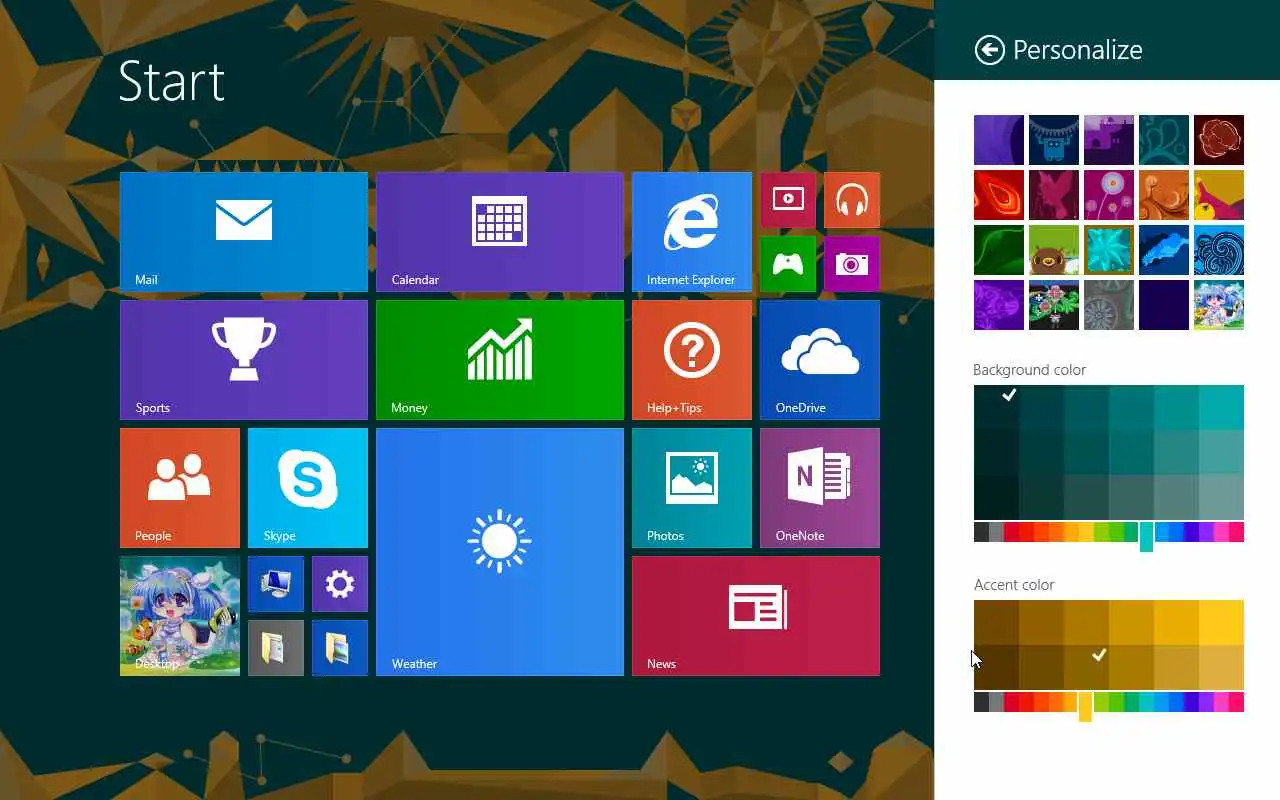Select dark gray on the Background hue strip
This screenshot has width=1280, height=800.
[x=981, y=532]
